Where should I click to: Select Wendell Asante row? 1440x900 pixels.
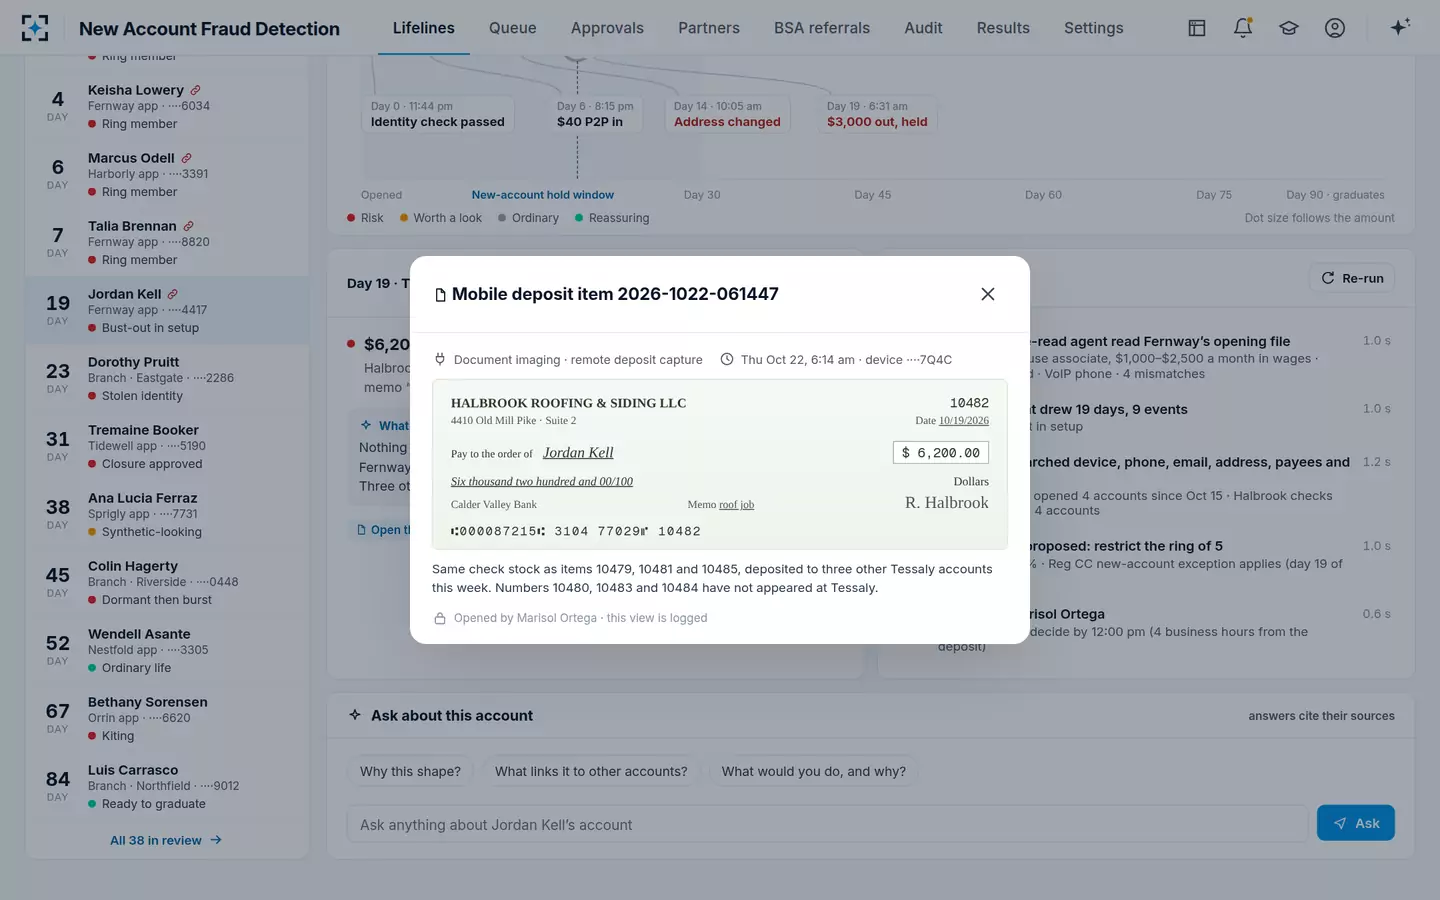click(x=167, y=650)
